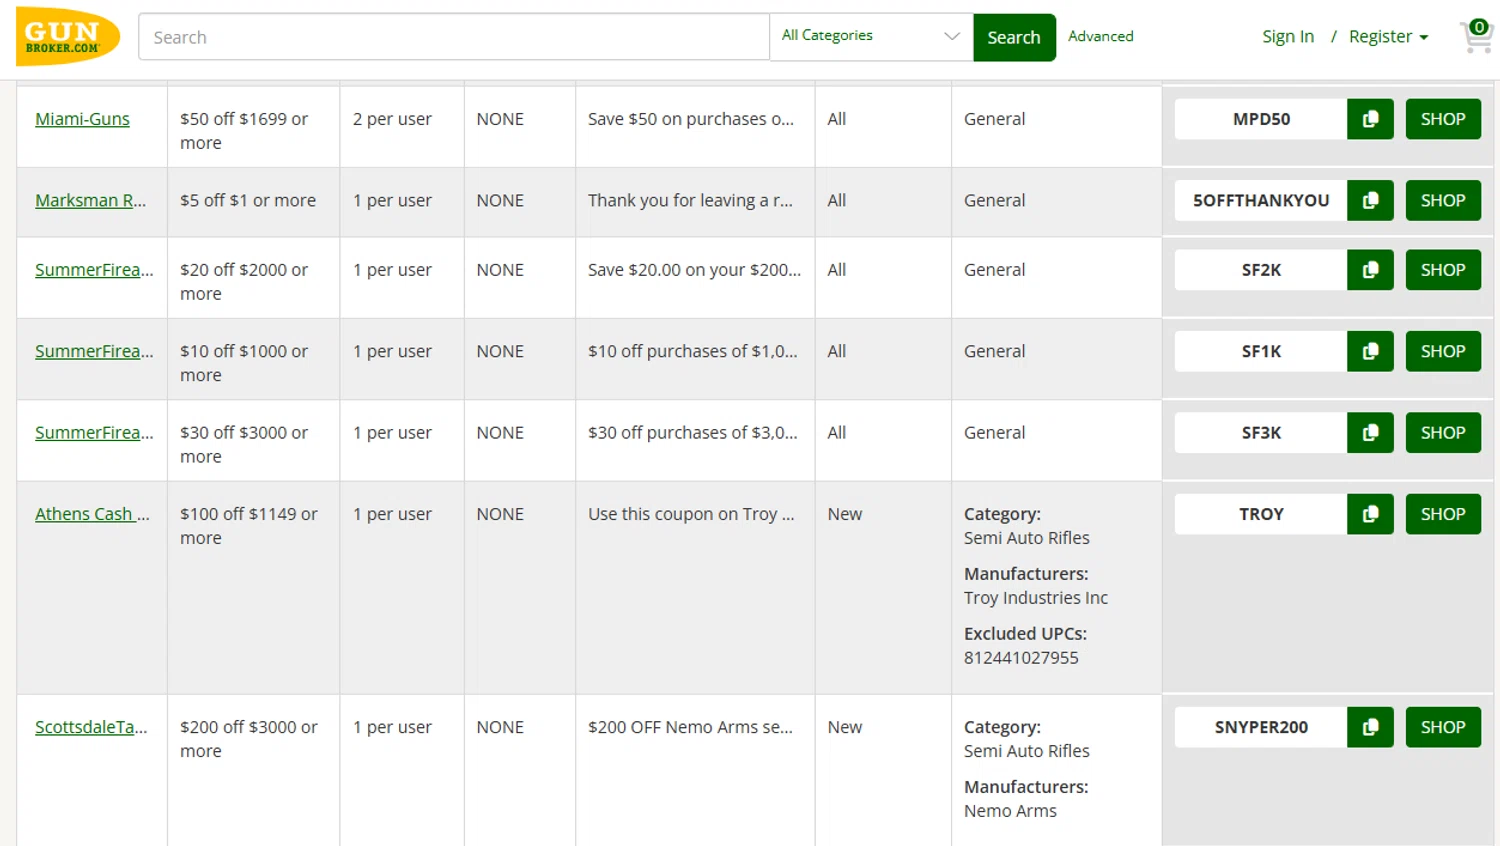Open the Miami-Guns seller link
This screenshot has height=846, width=1500.
(x=82, y=119)
